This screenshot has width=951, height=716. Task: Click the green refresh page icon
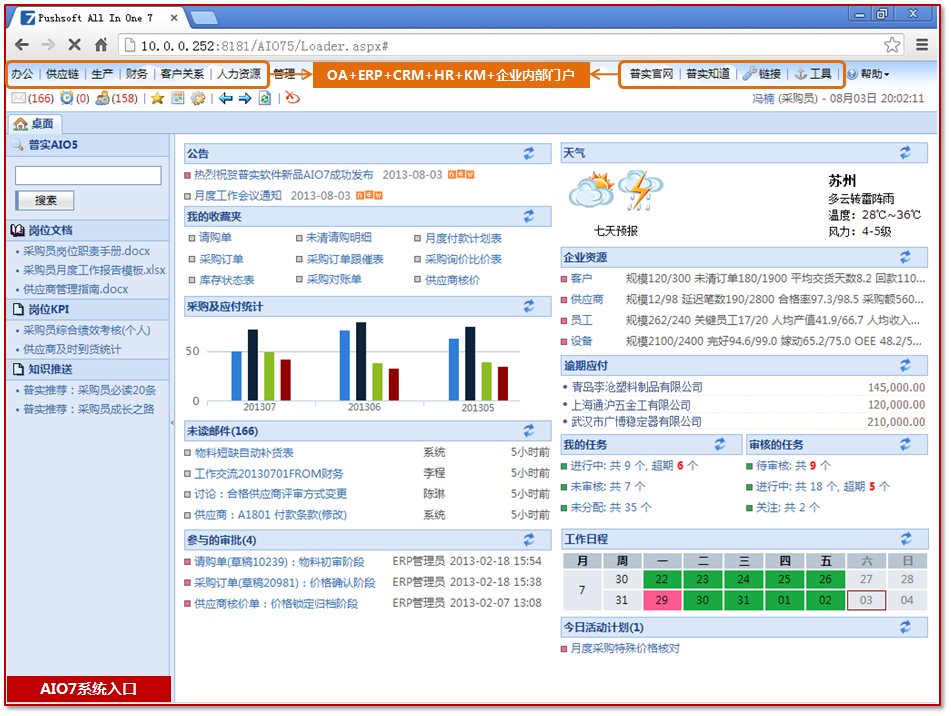pyautogui.click(x=265, y=98)
